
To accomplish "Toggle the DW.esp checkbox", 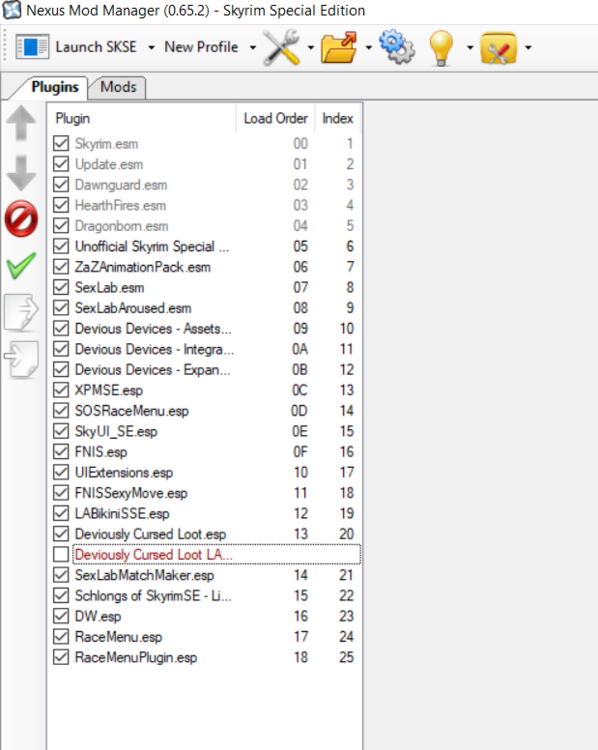I will coord(61,616).
